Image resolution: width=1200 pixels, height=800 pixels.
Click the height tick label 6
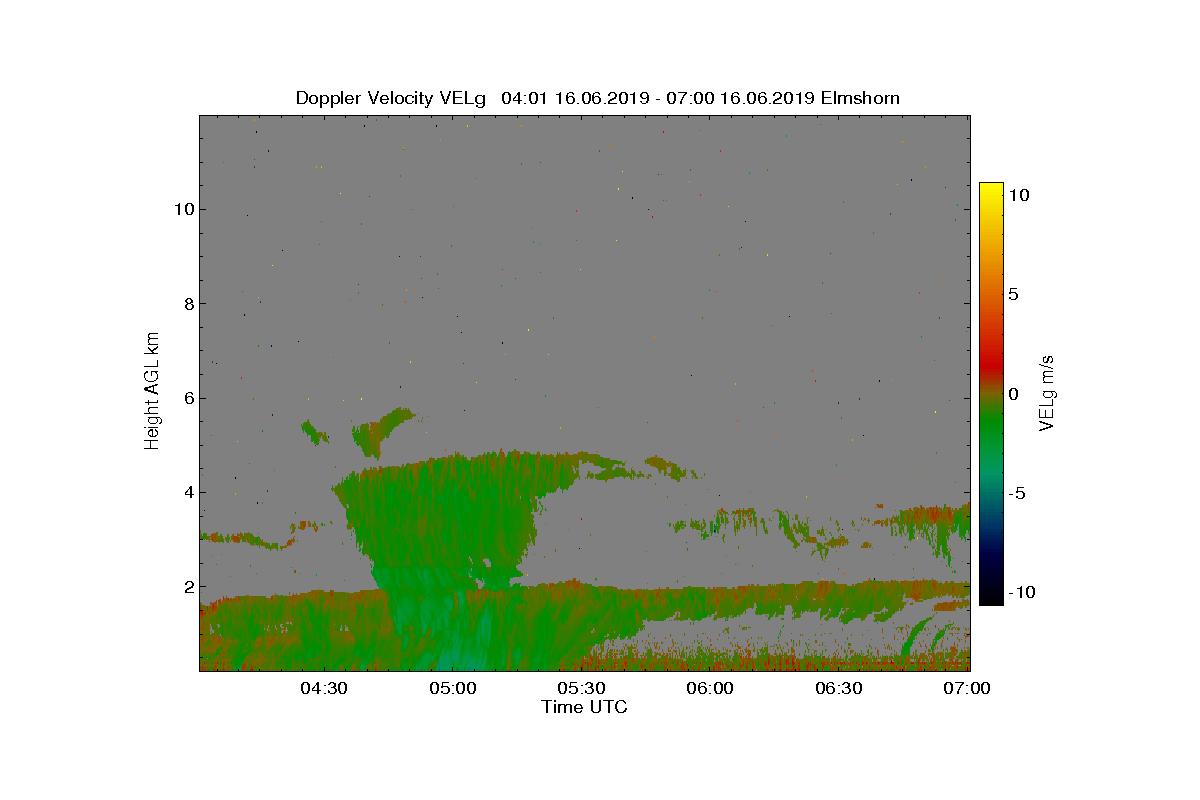tap(187, 398)
